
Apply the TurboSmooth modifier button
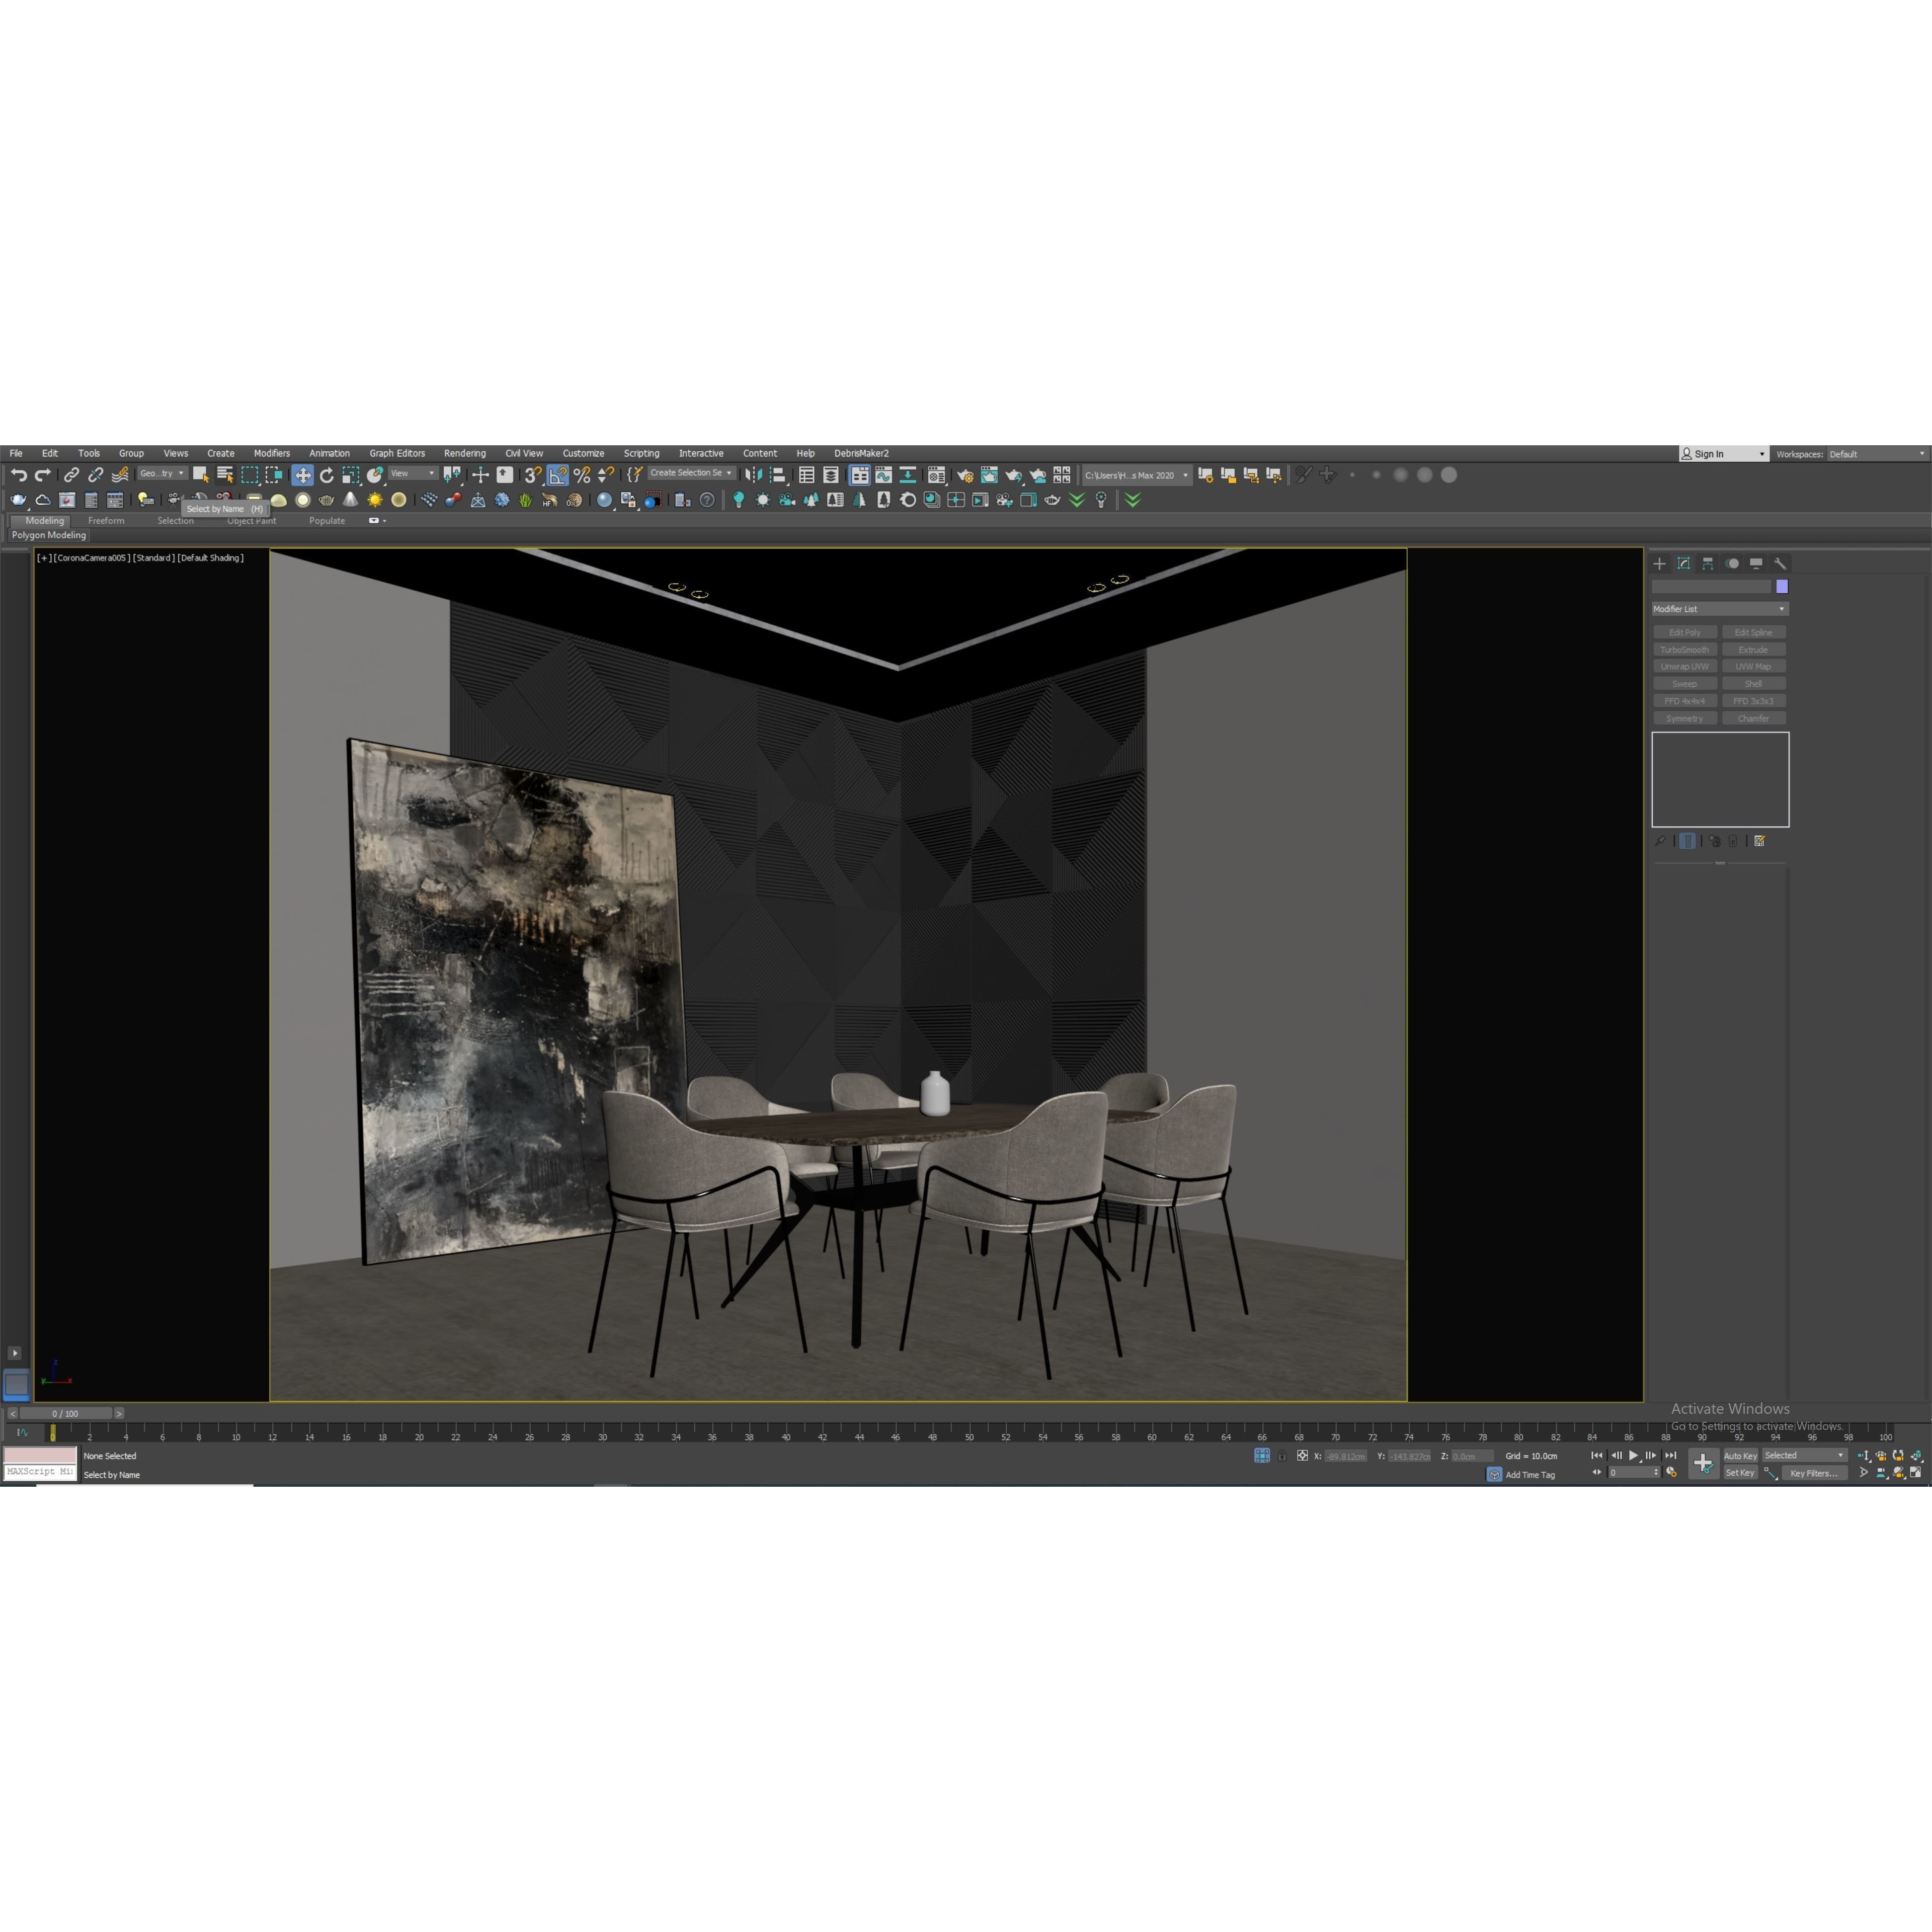1685,650
